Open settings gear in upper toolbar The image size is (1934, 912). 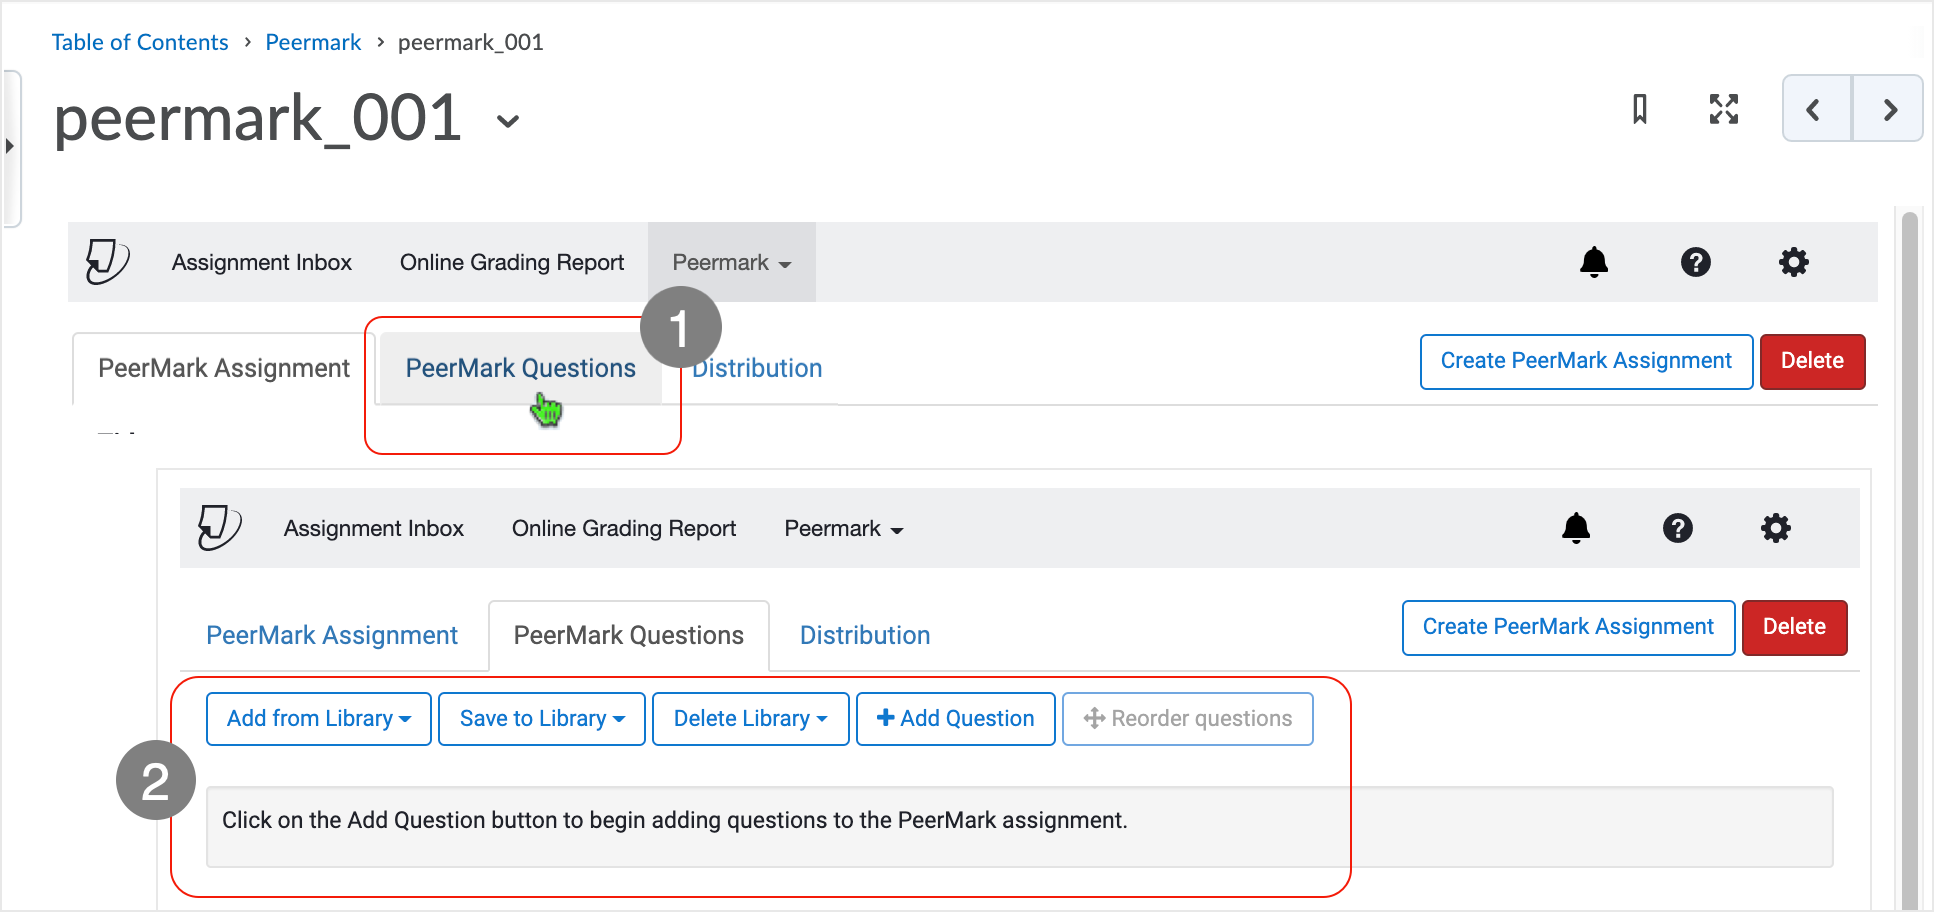point(1793,262)
